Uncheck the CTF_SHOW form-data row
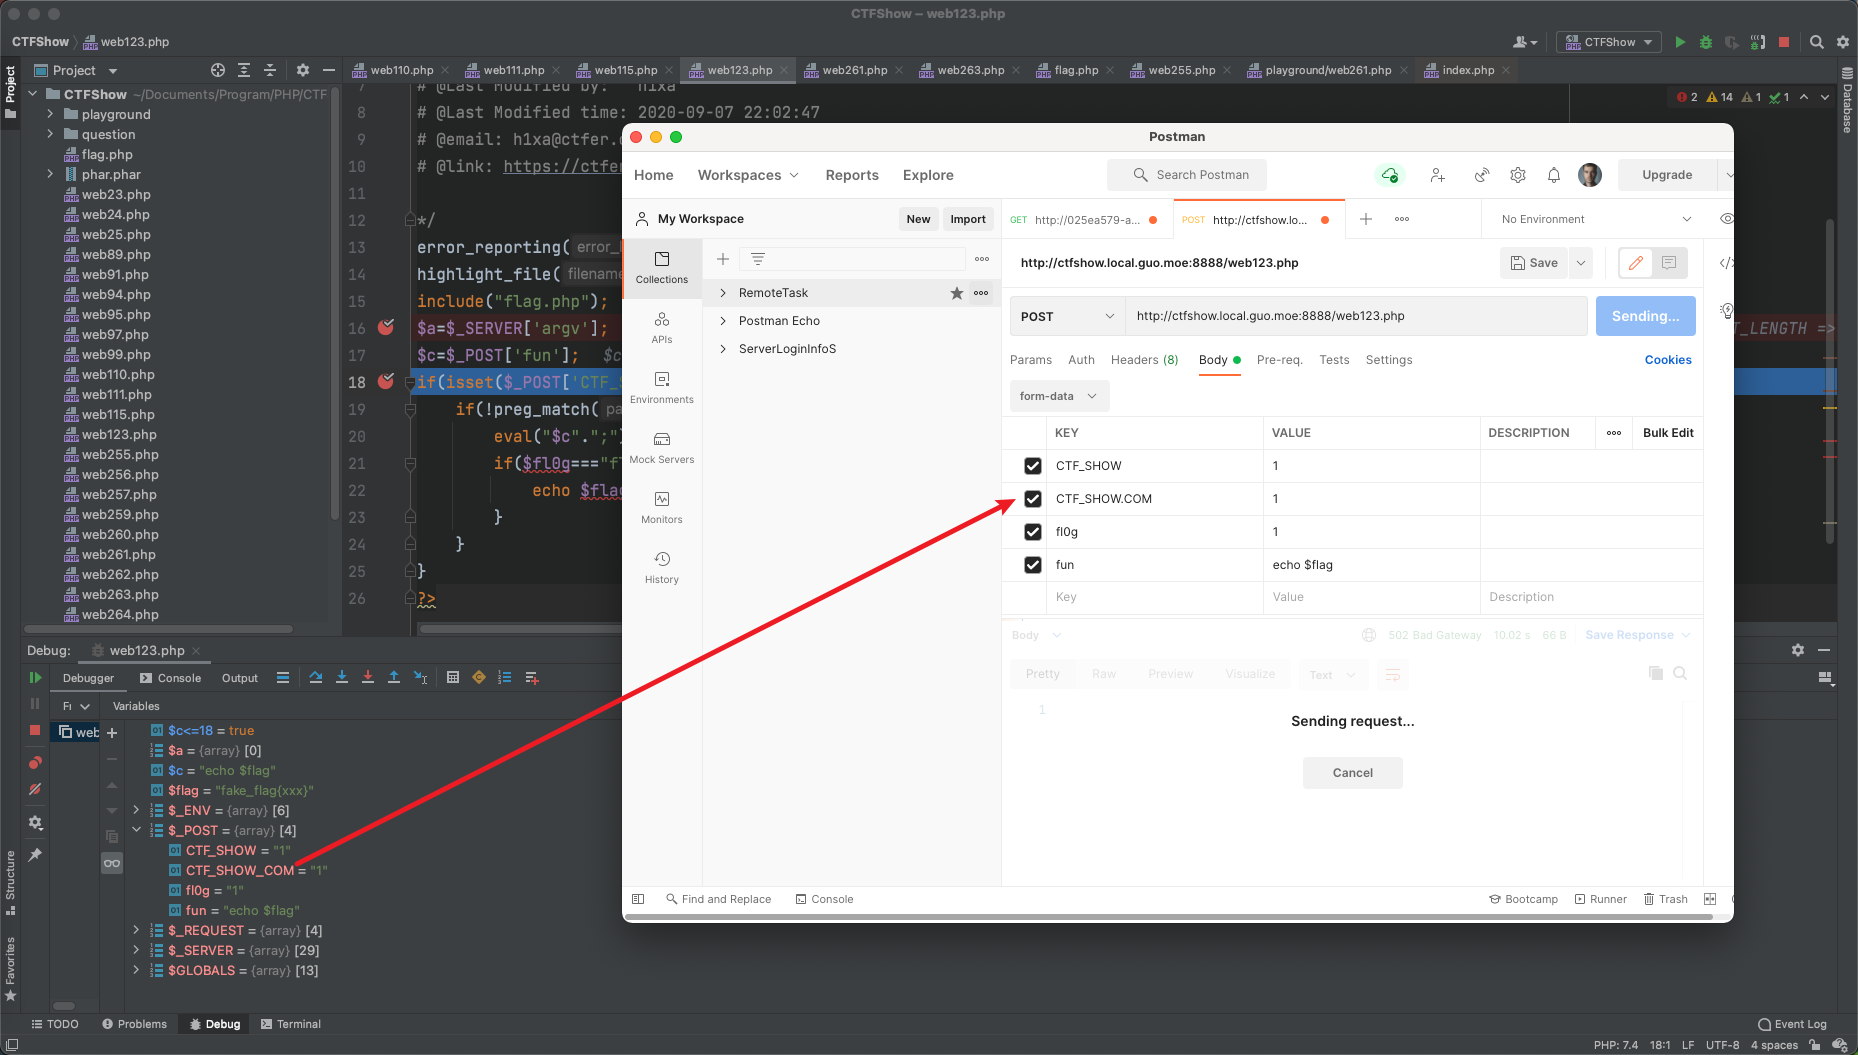 pos(1033,466)
